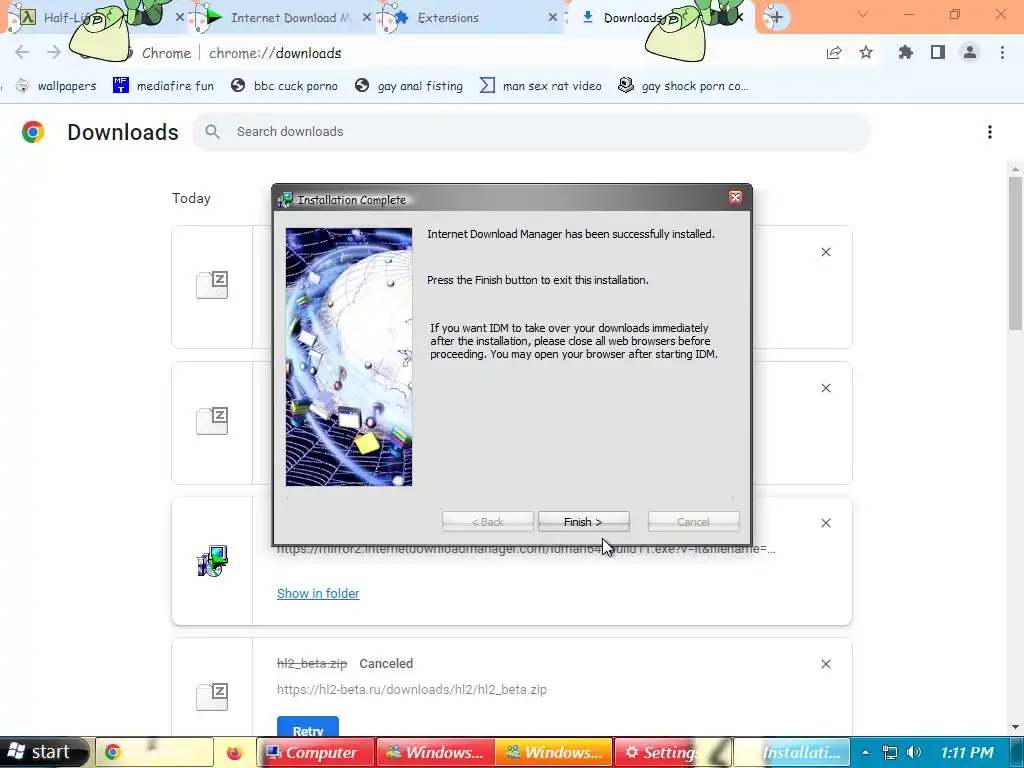
Task: Open the Downloads page more-actions menu
Action: pos(990,132)
